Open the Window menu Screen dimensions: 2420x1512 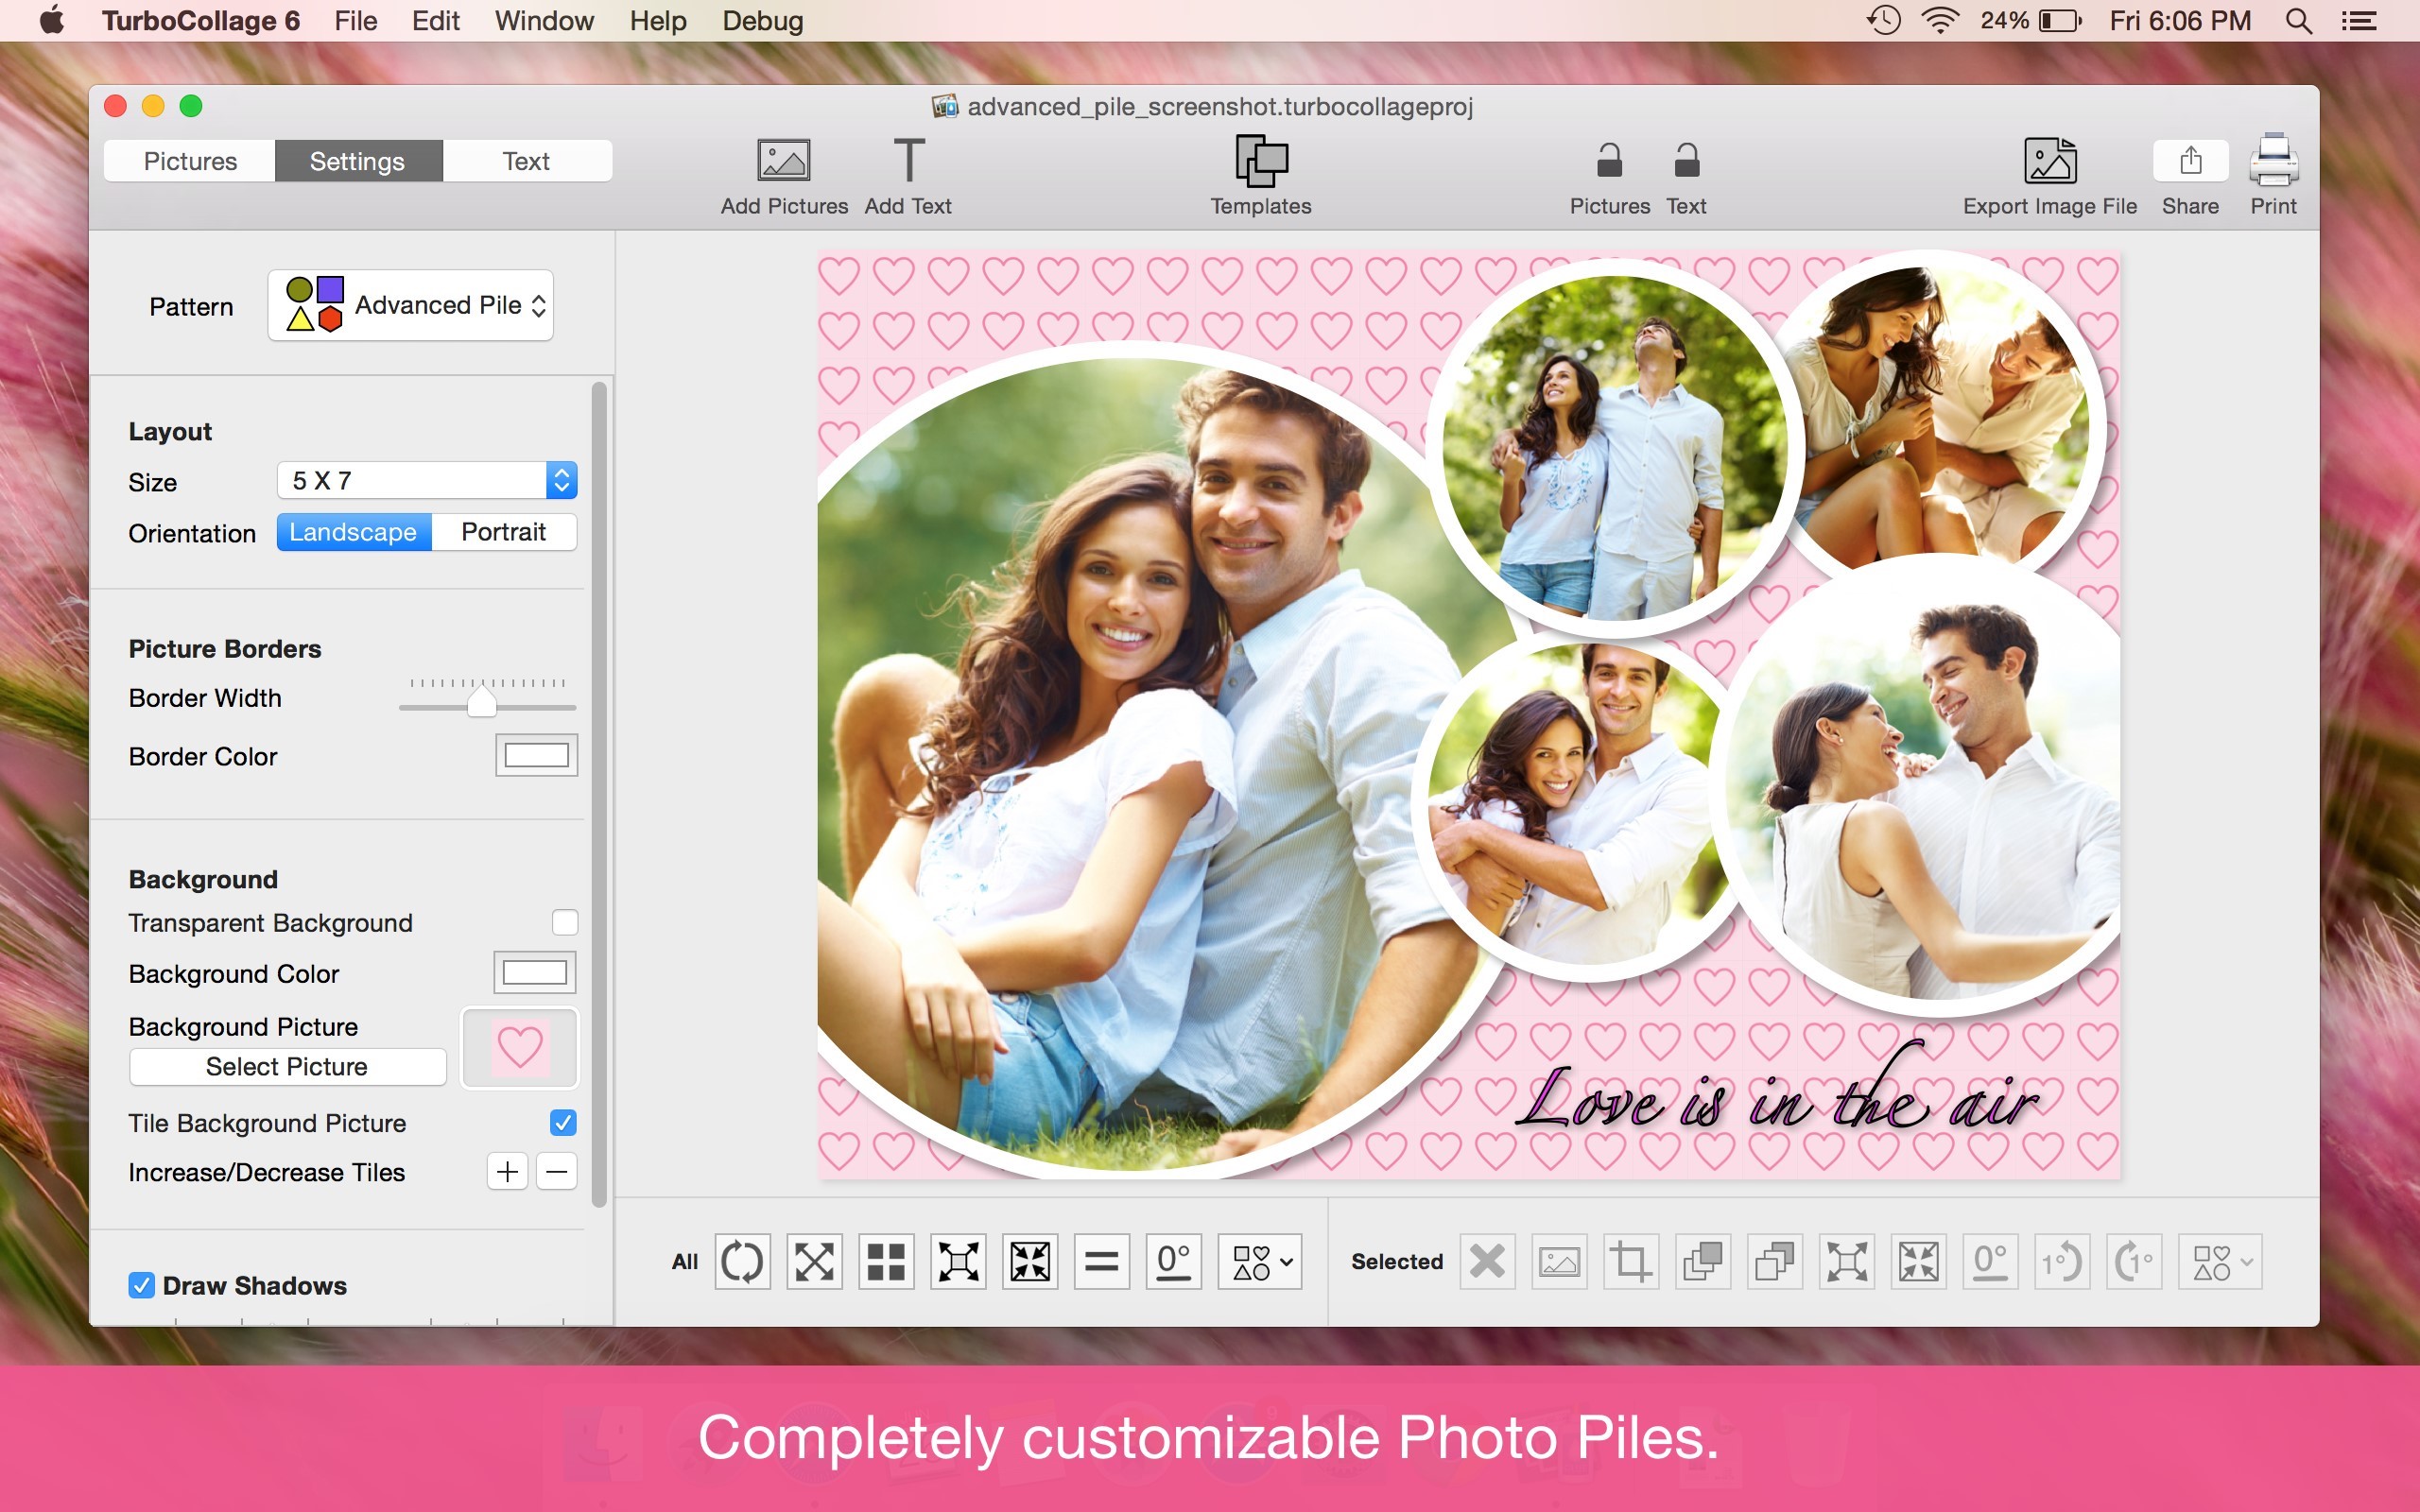pyautogui.click(x=543, y=21)
